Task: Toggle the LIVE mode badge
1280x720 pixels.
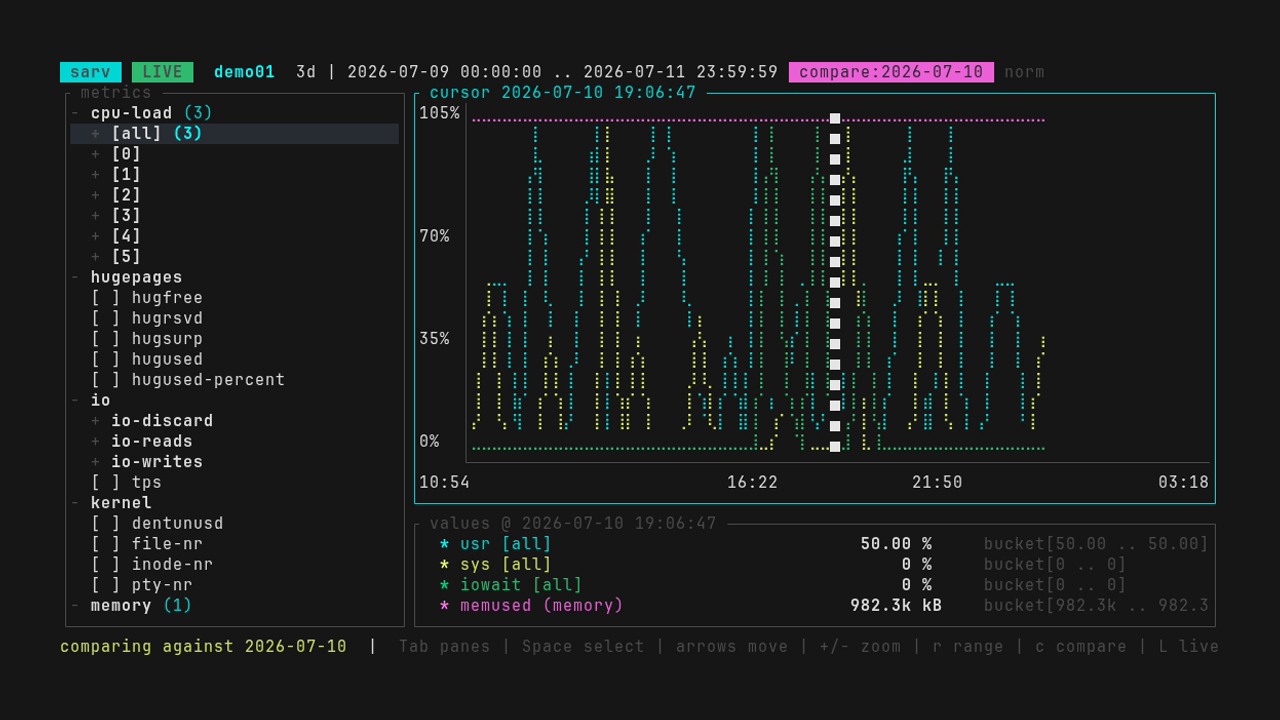Action: click(163, 72)
